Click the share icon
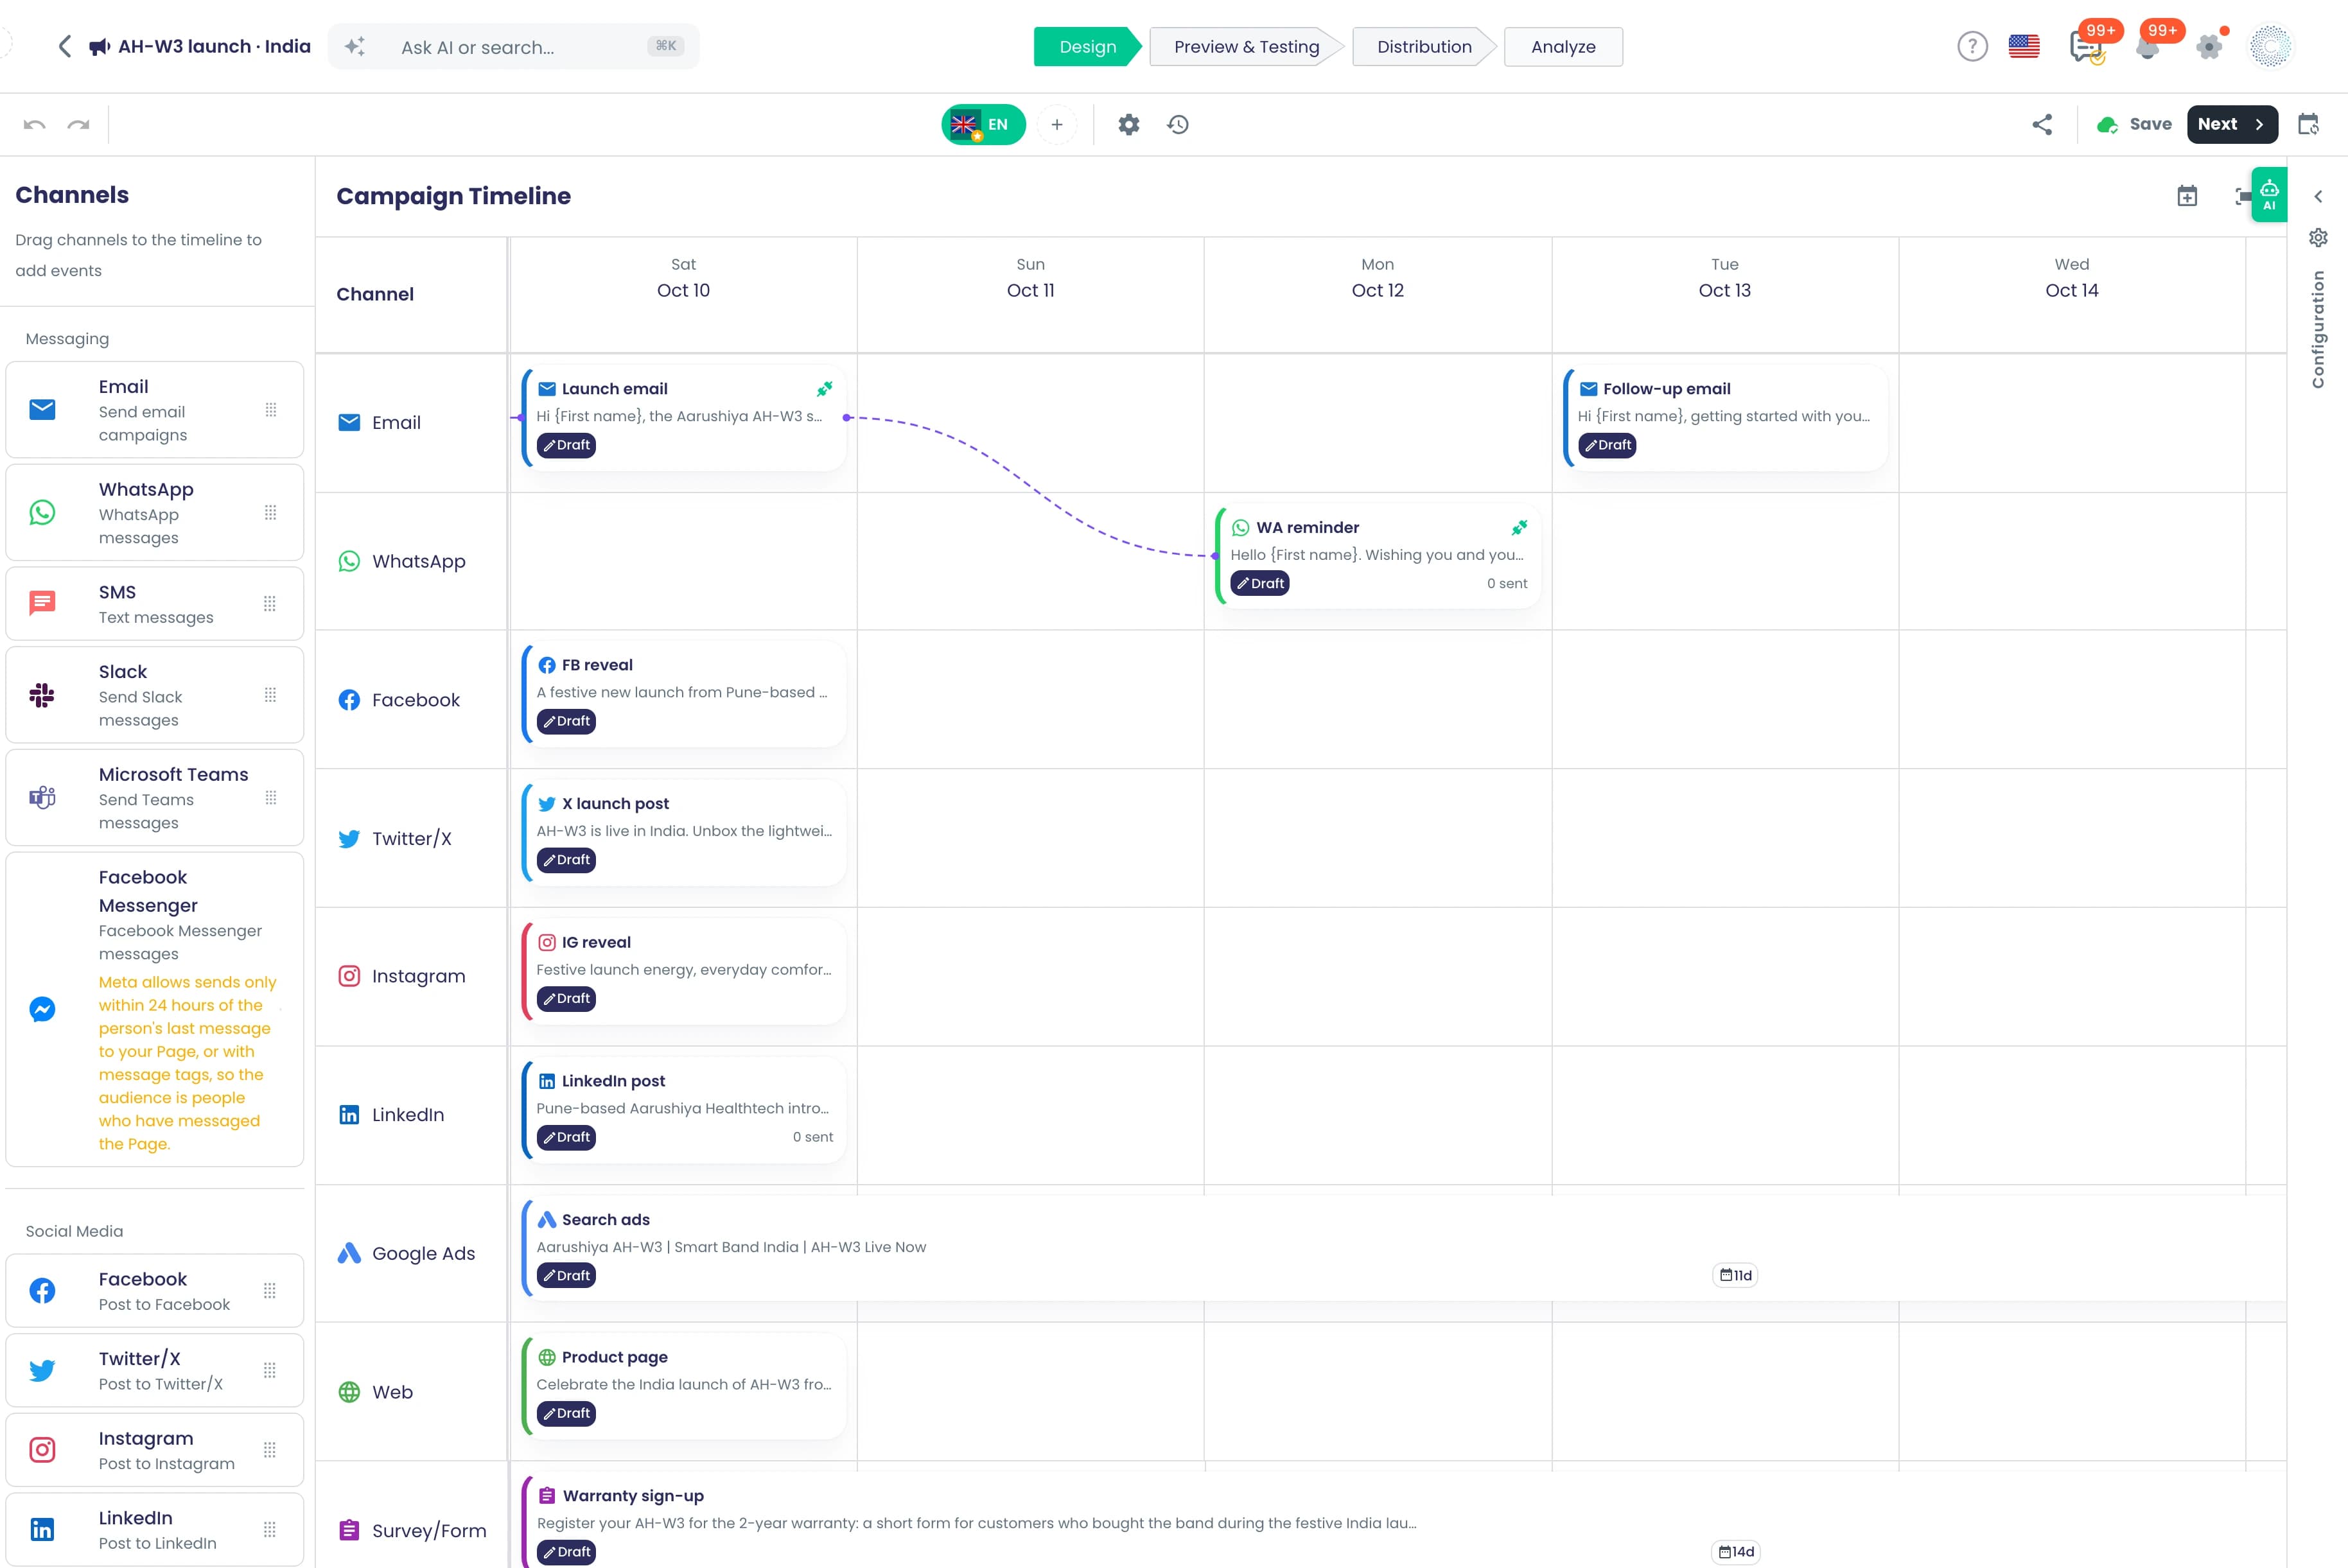2348x1568 pixels. pyautogui.click(x=2042, y=124)
